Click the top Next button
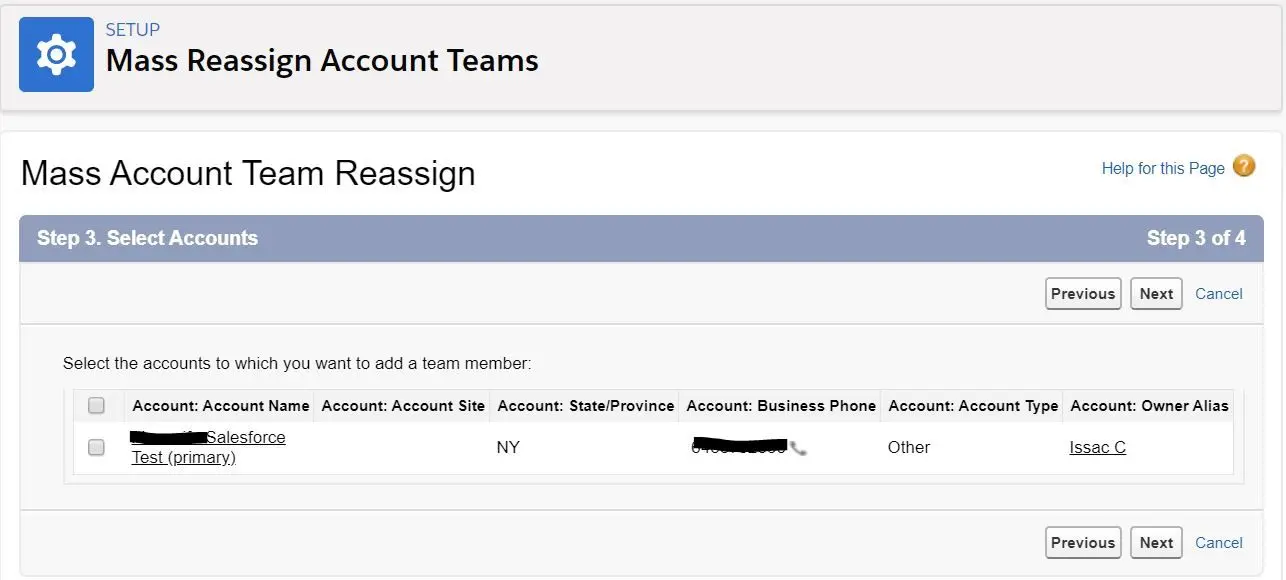Image resolution: width=1286 pixels, height=580 pixels. (1156, 294)
